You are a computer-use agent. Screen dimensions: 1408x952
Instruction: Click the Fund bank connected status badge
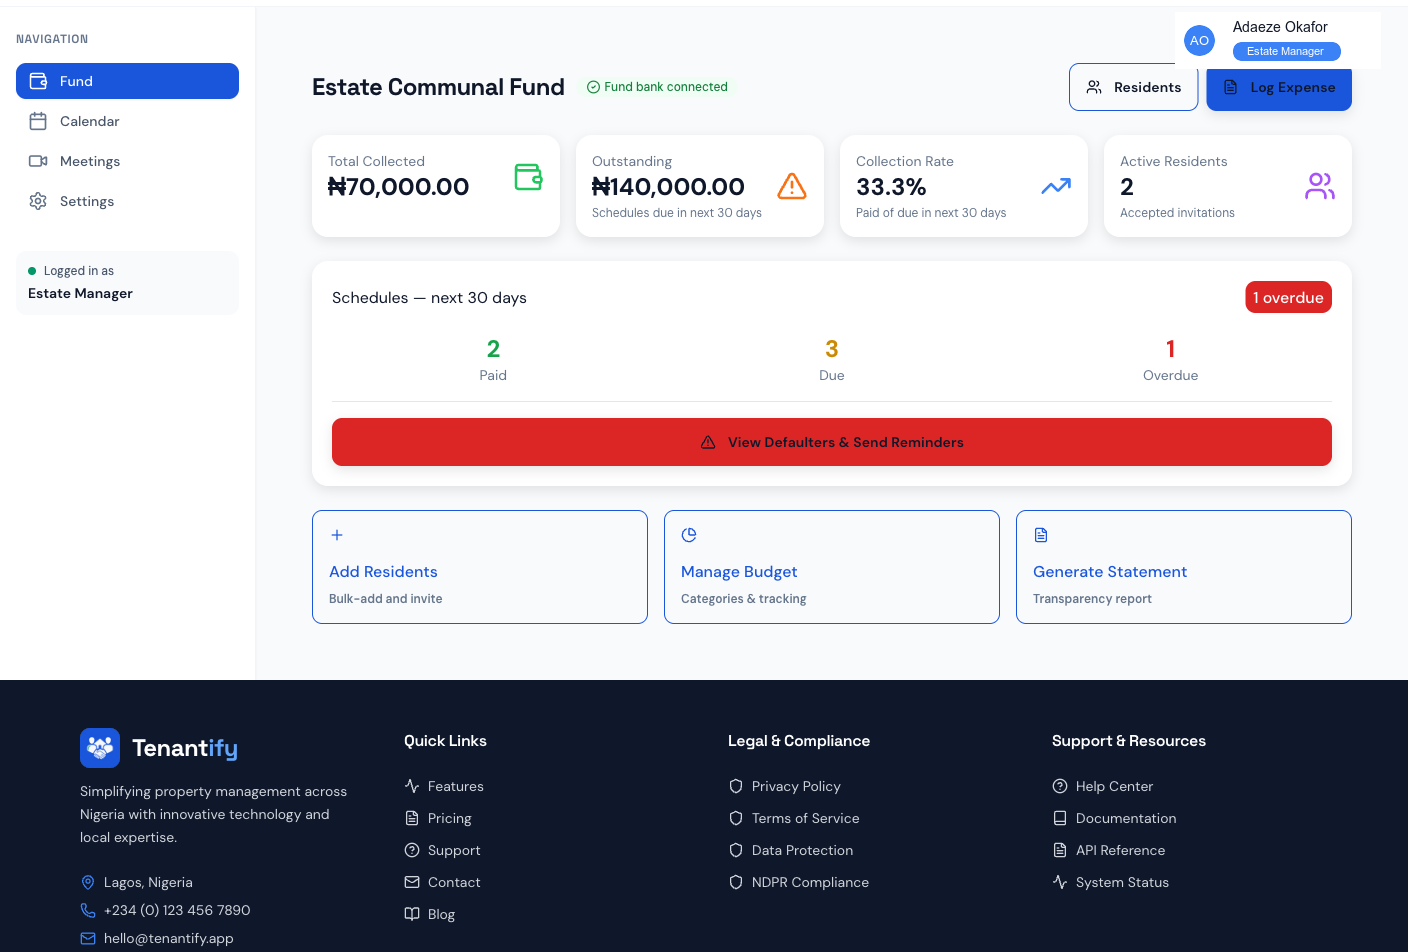[657, 87]
